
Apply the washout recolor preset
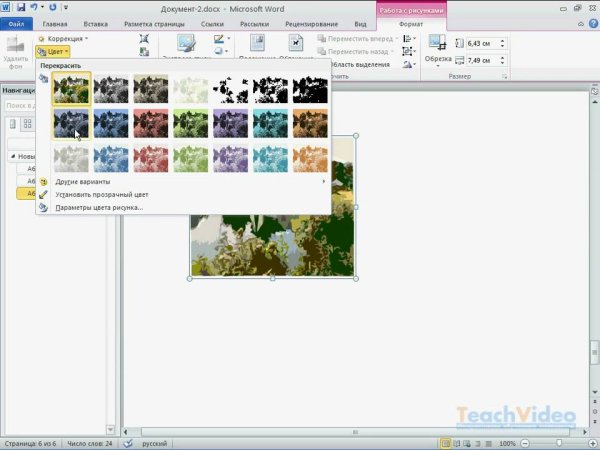point(190,90)
